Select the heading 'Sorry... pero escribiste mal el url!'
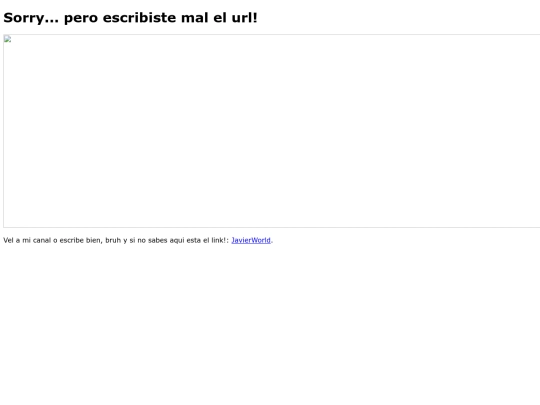 [131, 18]
